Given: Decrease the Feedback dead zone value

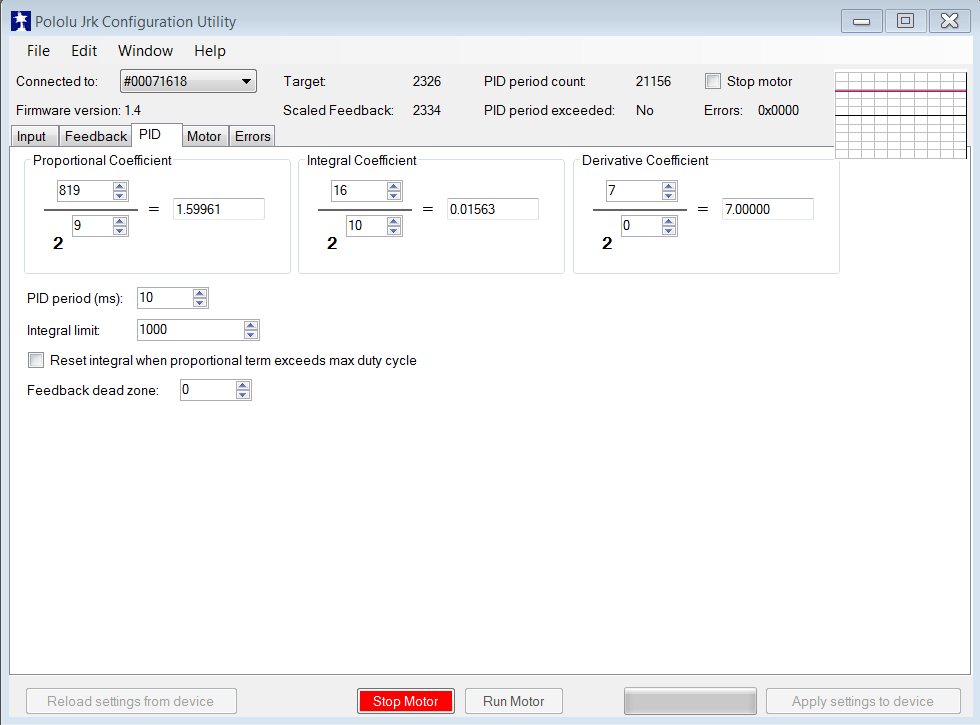Looking at the screenshot, I should (x=243, y=394).
